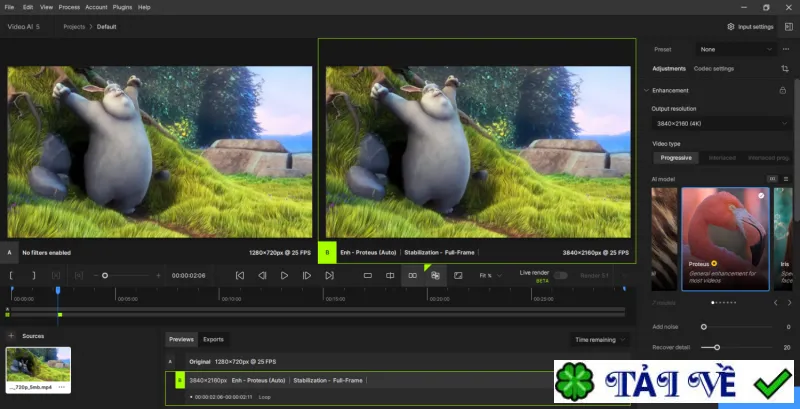This screenshot has width=800, height=409.
Task: Jump to the start of the clip
Action: 240,275
